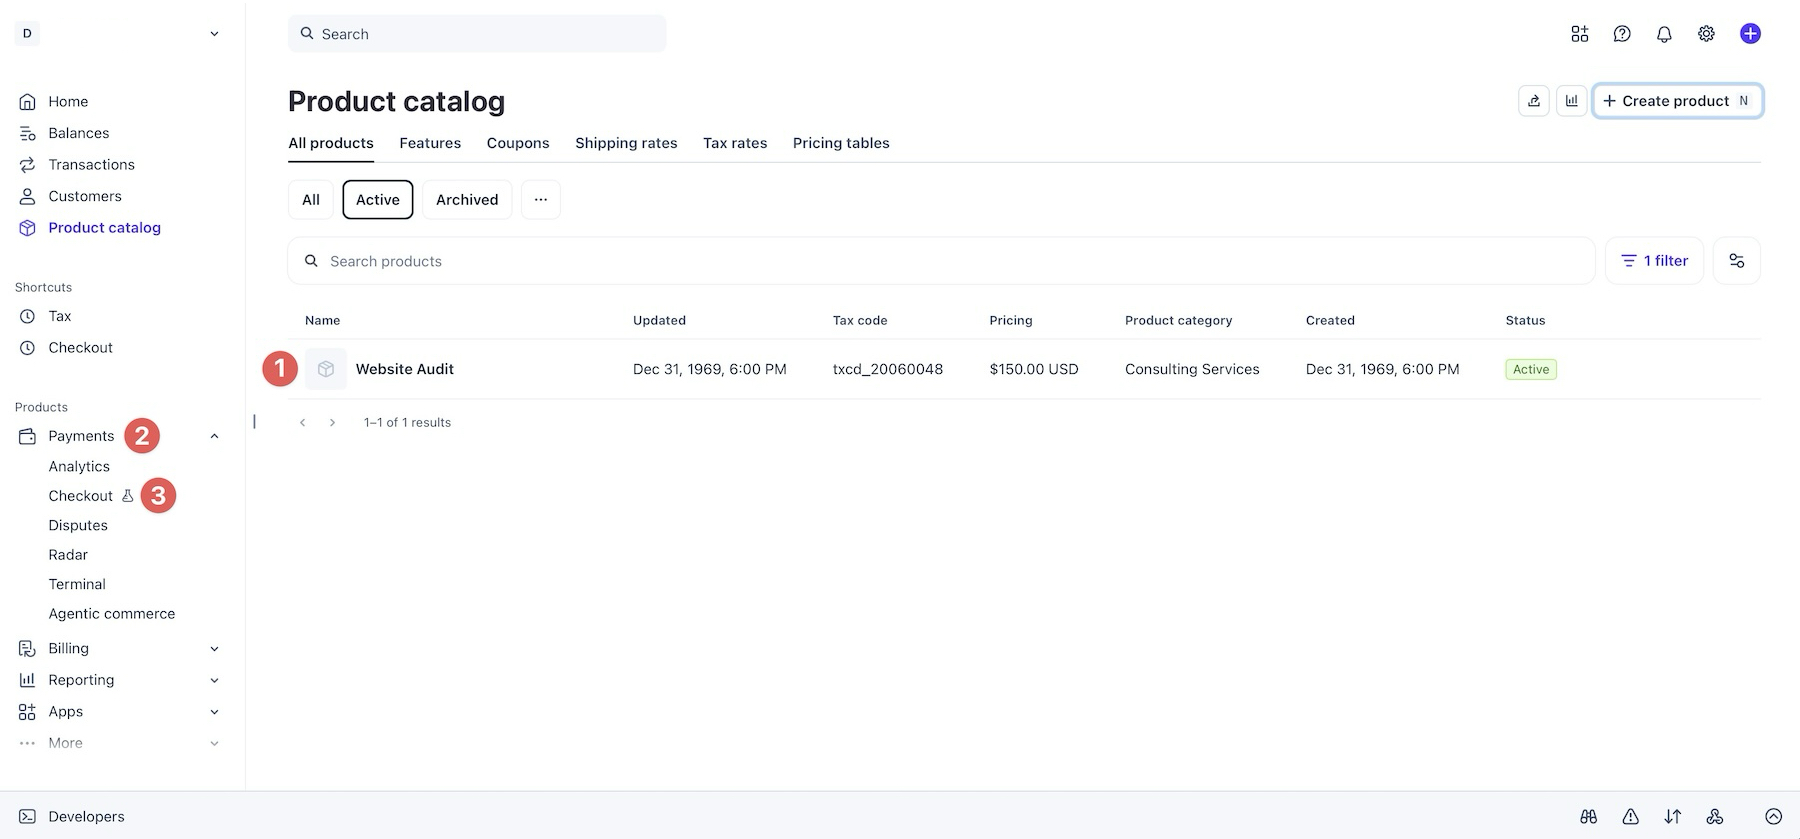The image size is (1800, 839).
Task: Click the webhooks icon in bottom bar
Action: pos(1715,817)
